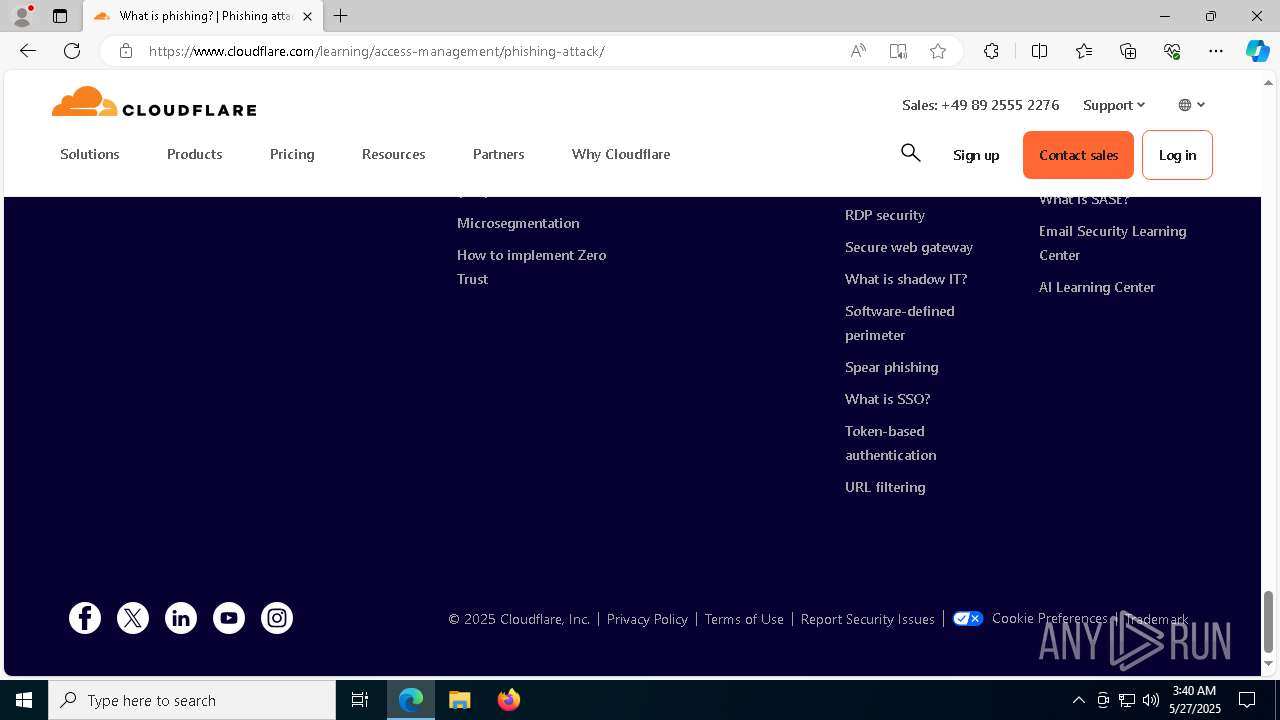Open Token-based authentication link
Screen dimensions: 1280x720
tap(891, 443)
